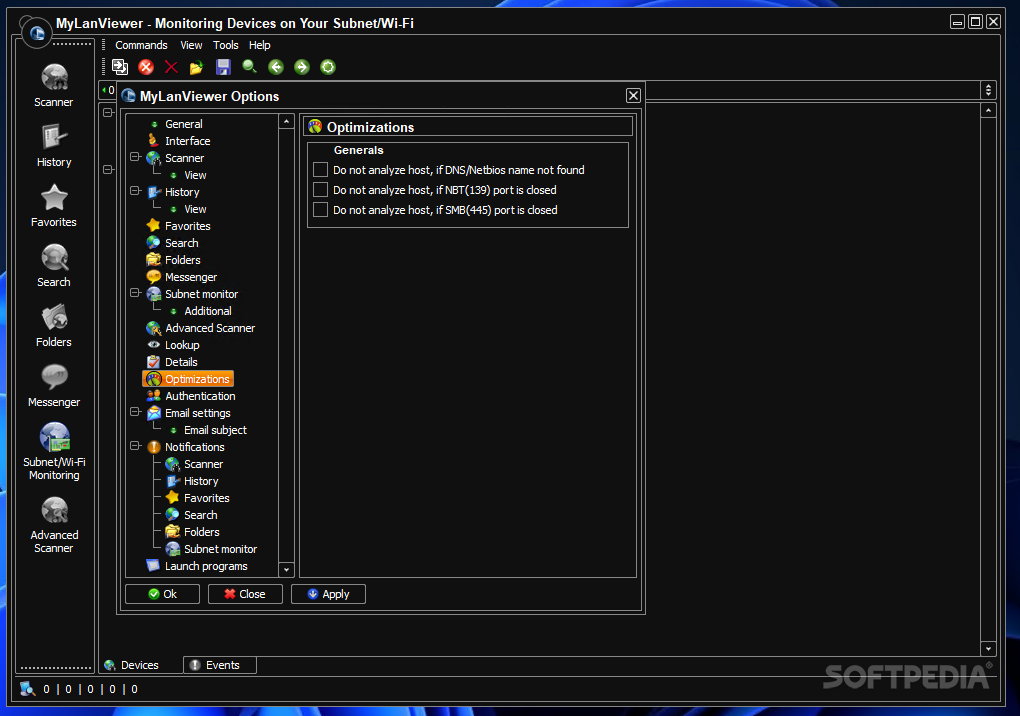Switch to the Events tab
The image size is (1020, 716).
[x=220, y=665]
